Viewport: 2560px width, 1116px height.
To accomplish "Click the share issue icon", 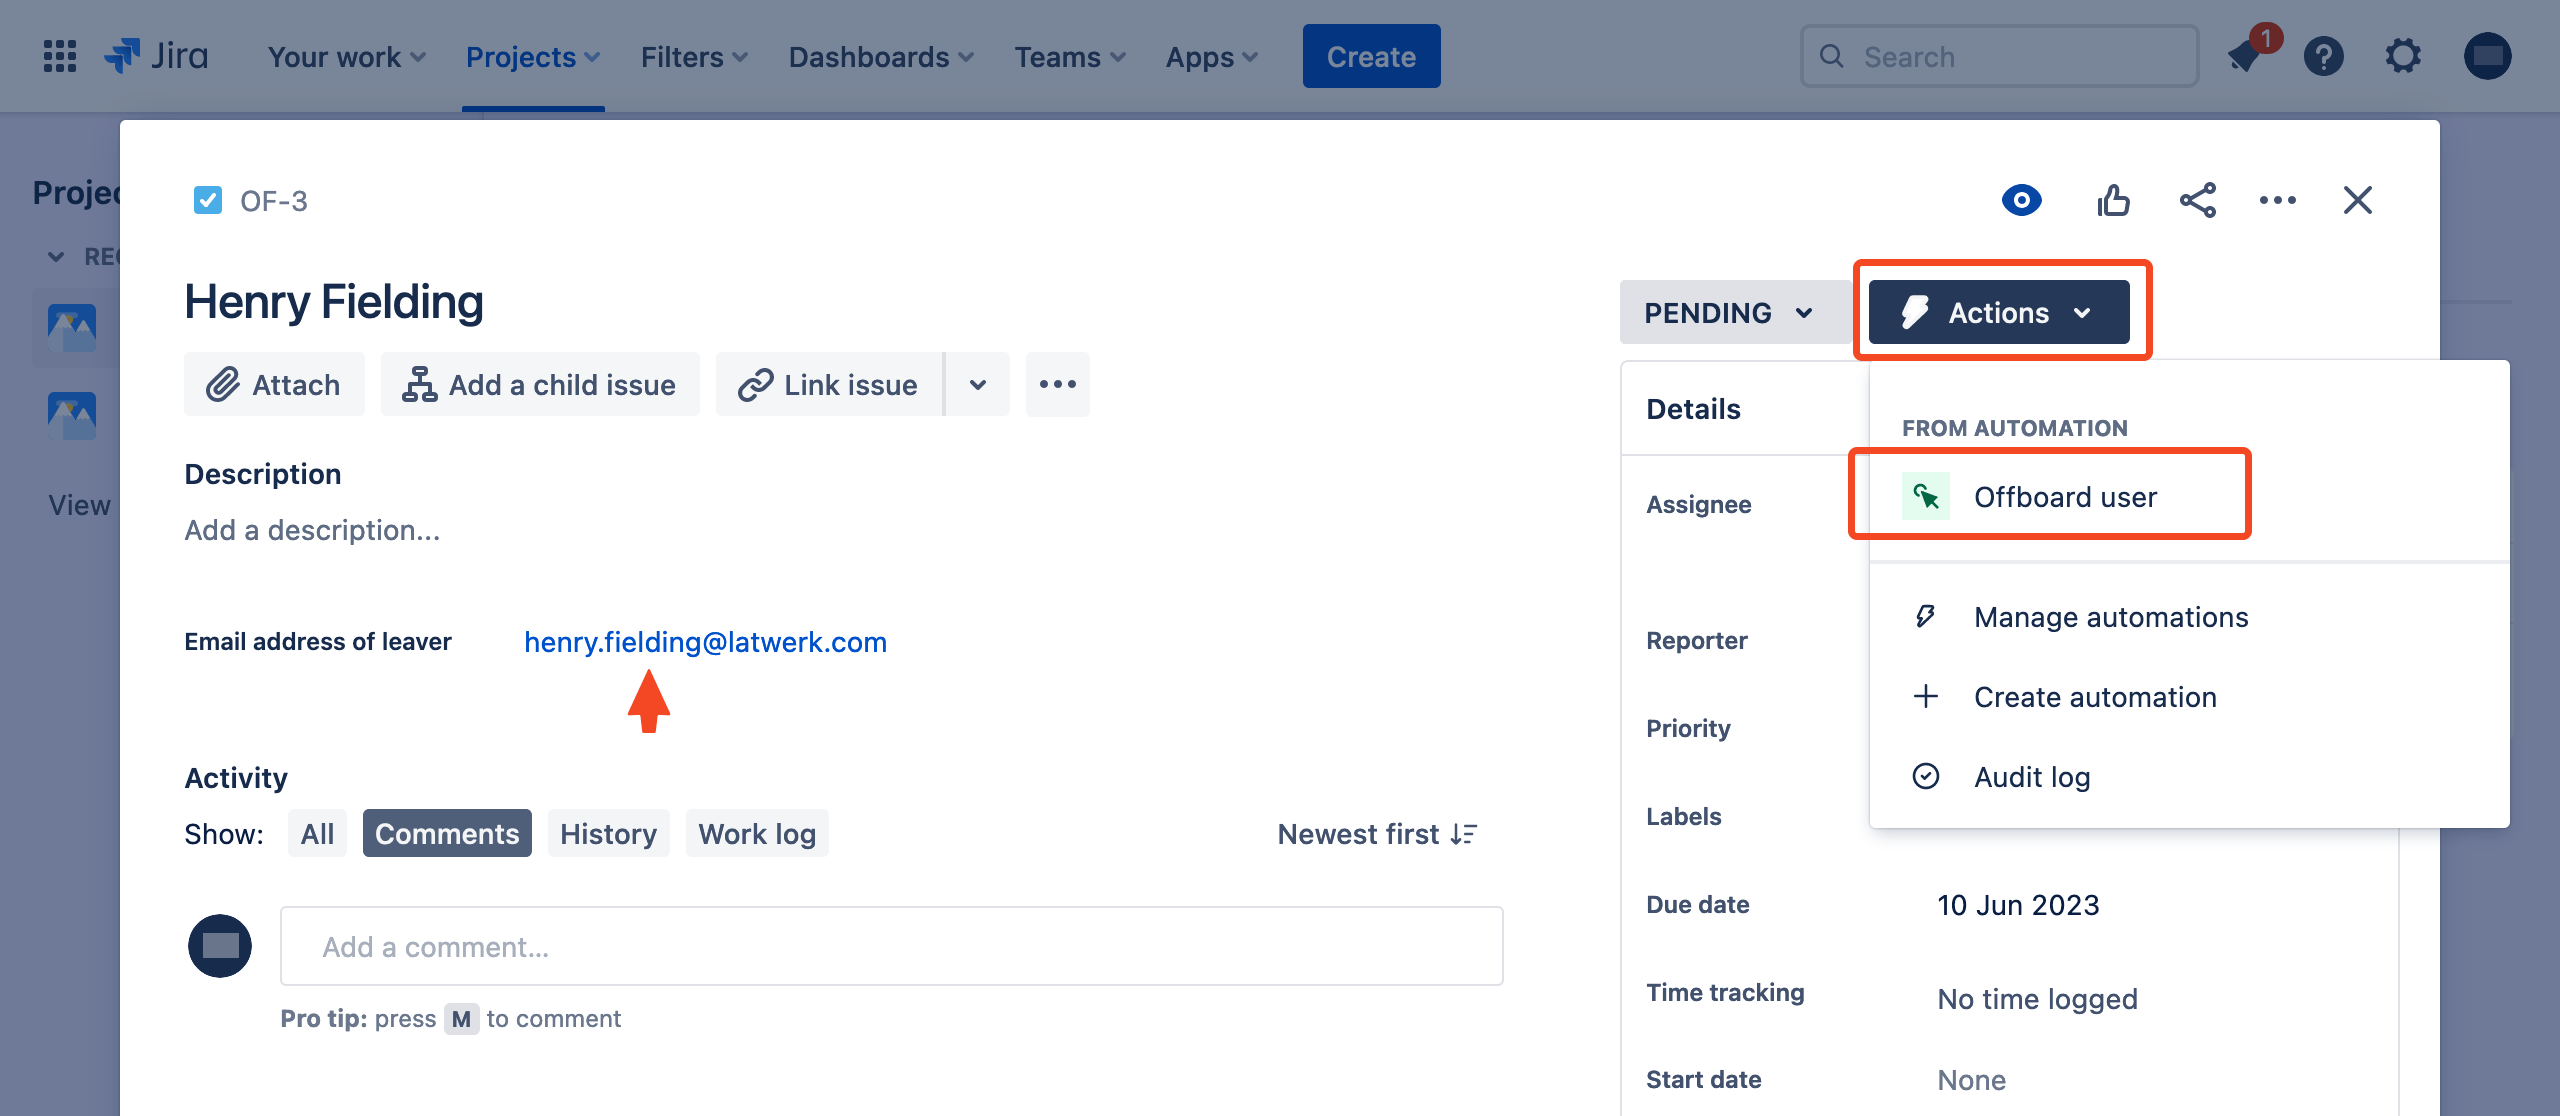I will pos(2197,200).
